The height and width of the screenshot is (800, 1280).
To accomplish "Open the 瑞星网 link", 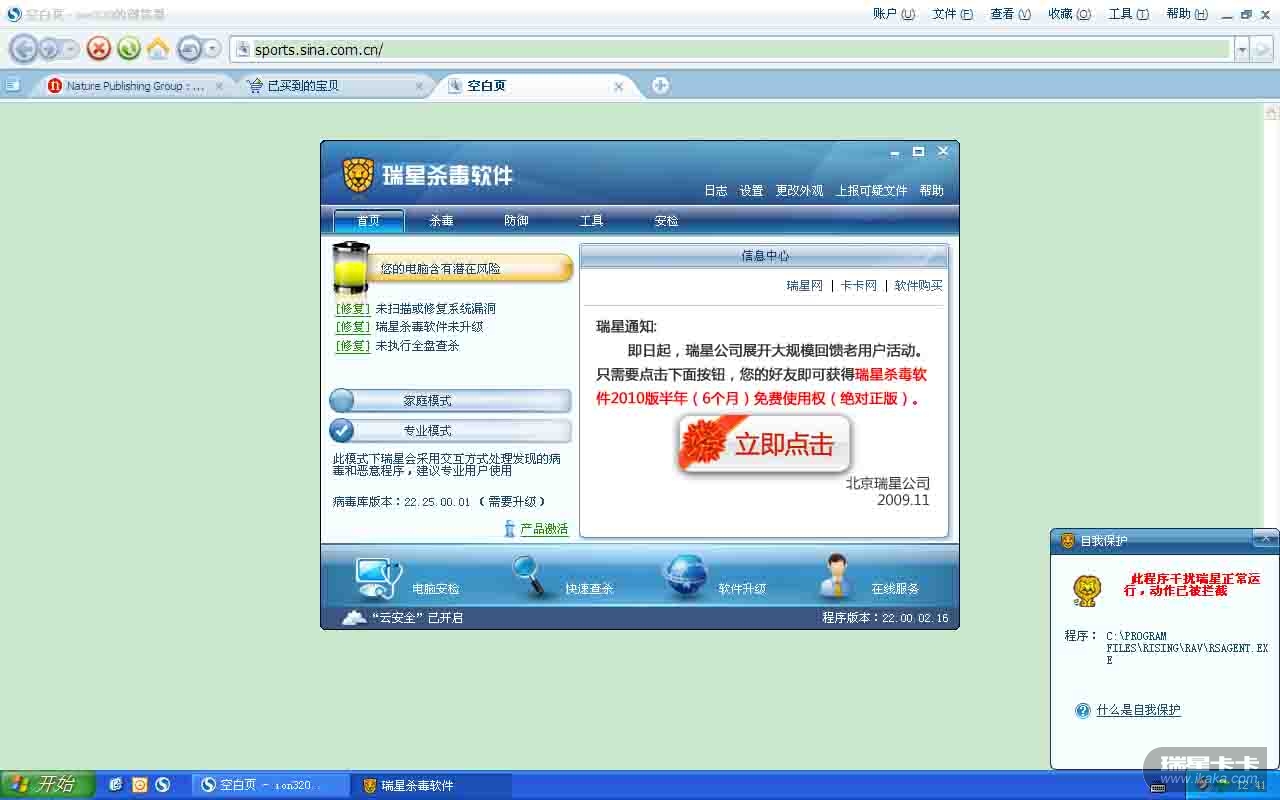I will (x=805, y=286).
